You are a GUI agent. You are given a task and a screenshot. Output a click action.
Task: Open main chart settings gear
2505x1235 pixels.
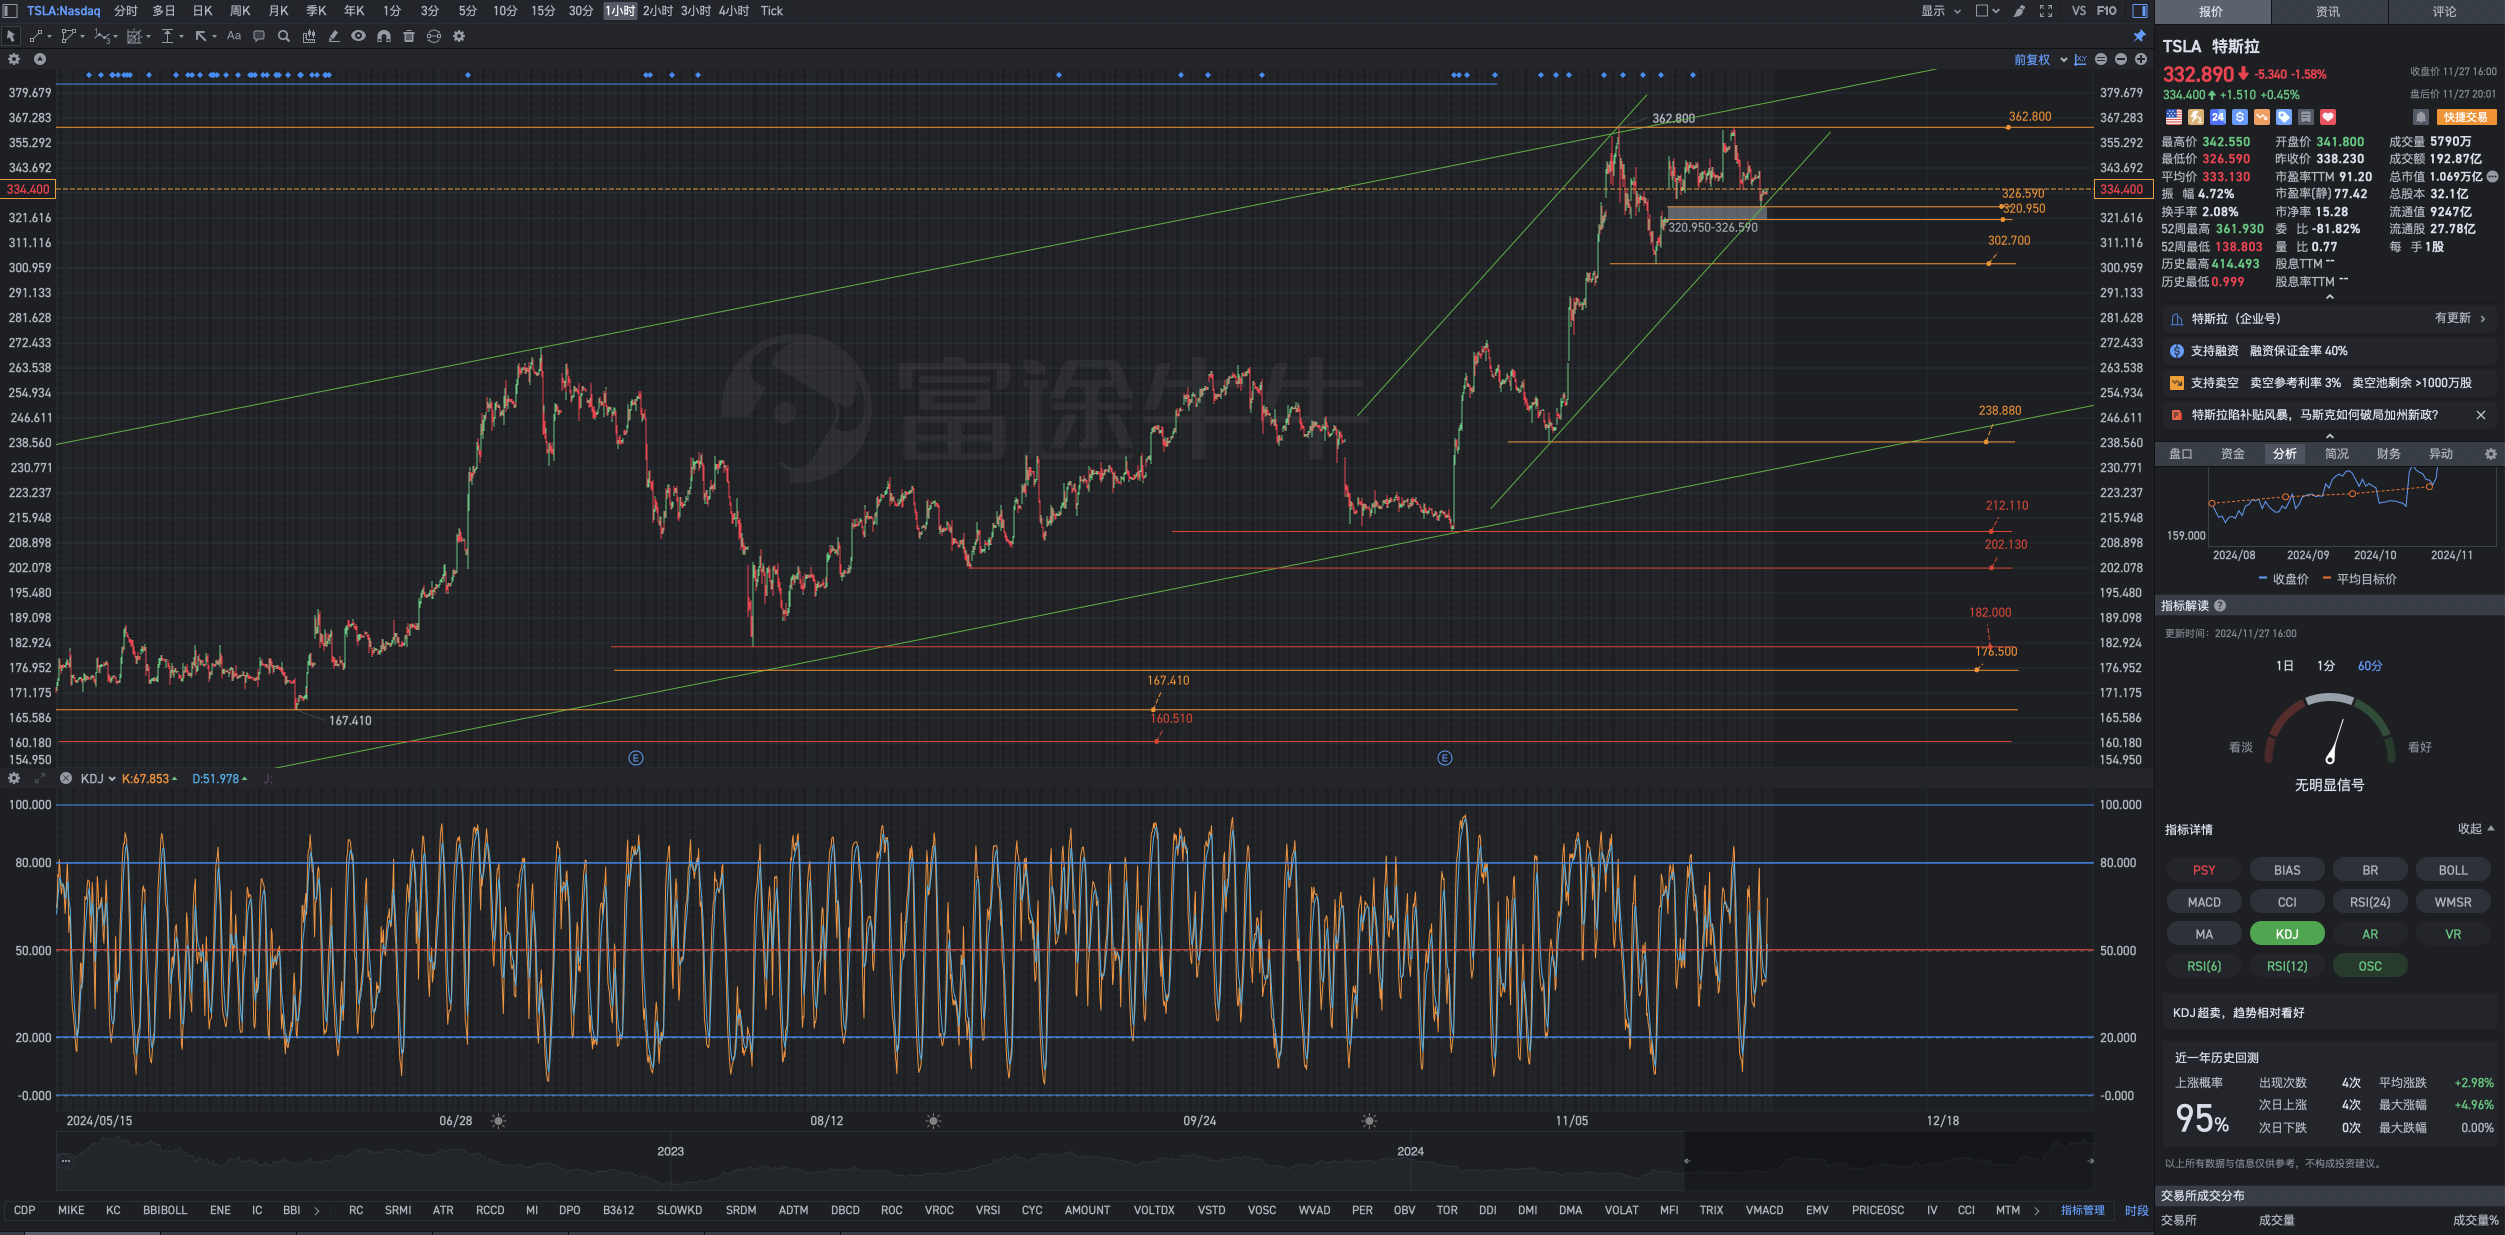point(14,59)
